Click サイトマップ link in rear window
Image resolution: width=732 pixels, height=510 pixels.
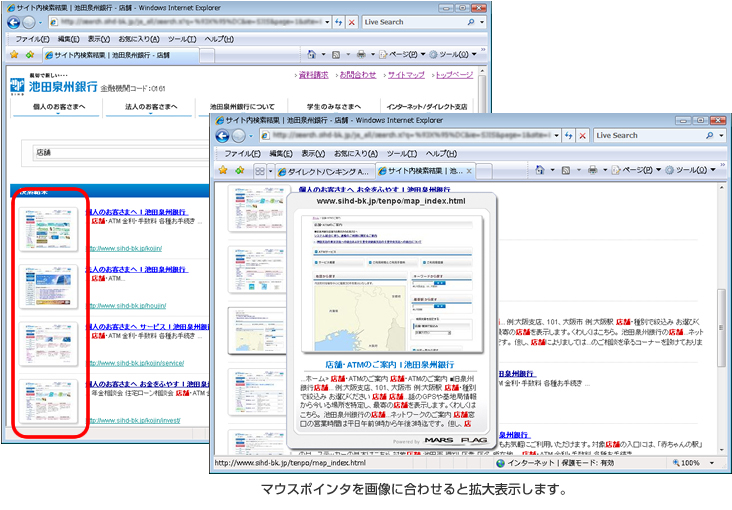point(406,75)
